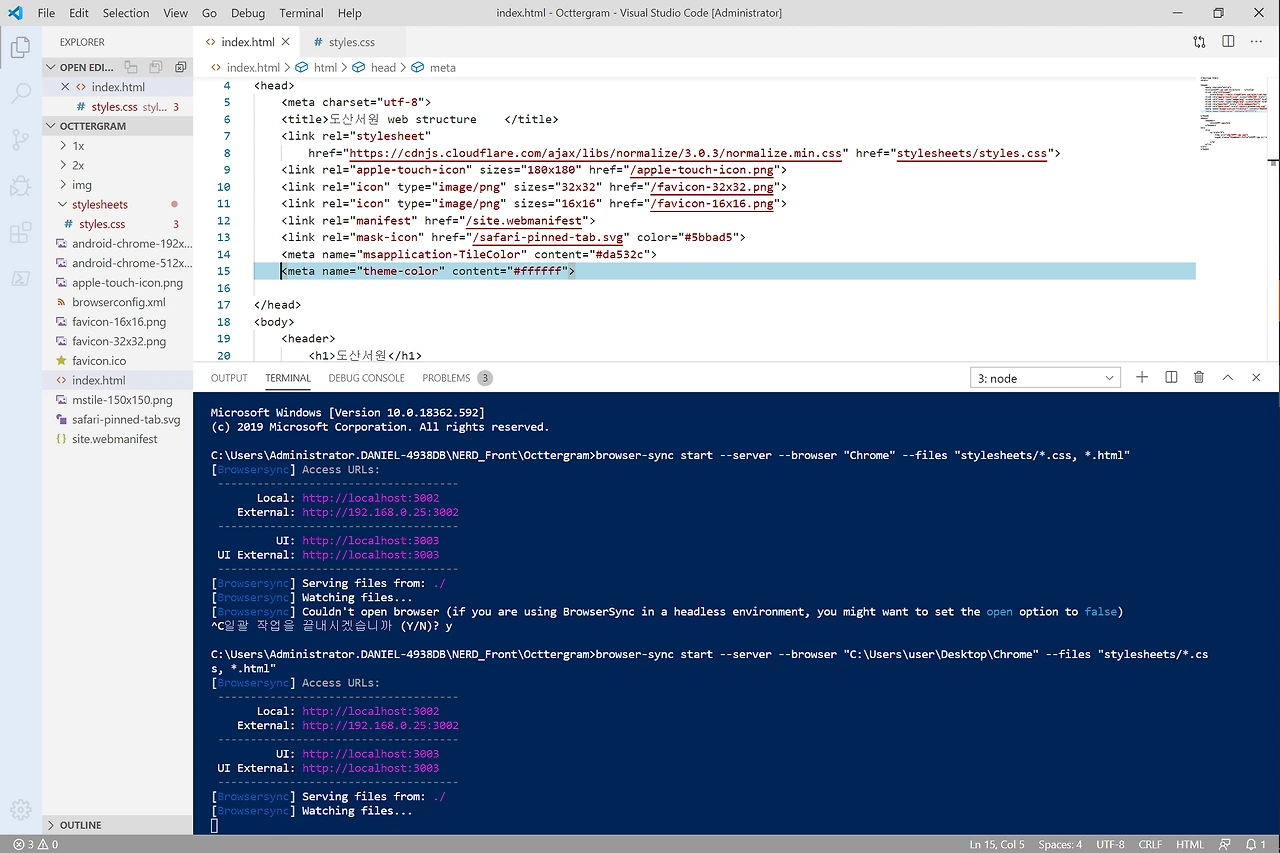Change language mode via 'HTML' status item
1280x853 pixels.
(1190, 844)
